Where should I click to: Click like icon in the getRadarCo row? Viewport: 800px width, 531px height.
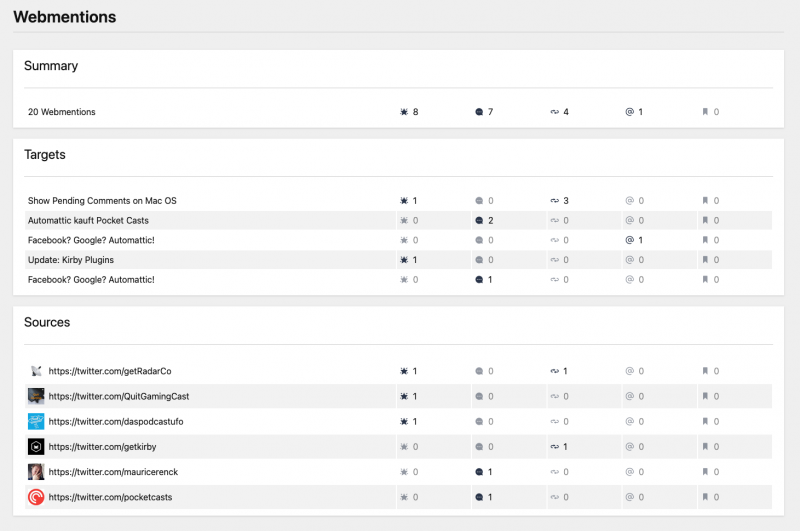click(404, 371)
